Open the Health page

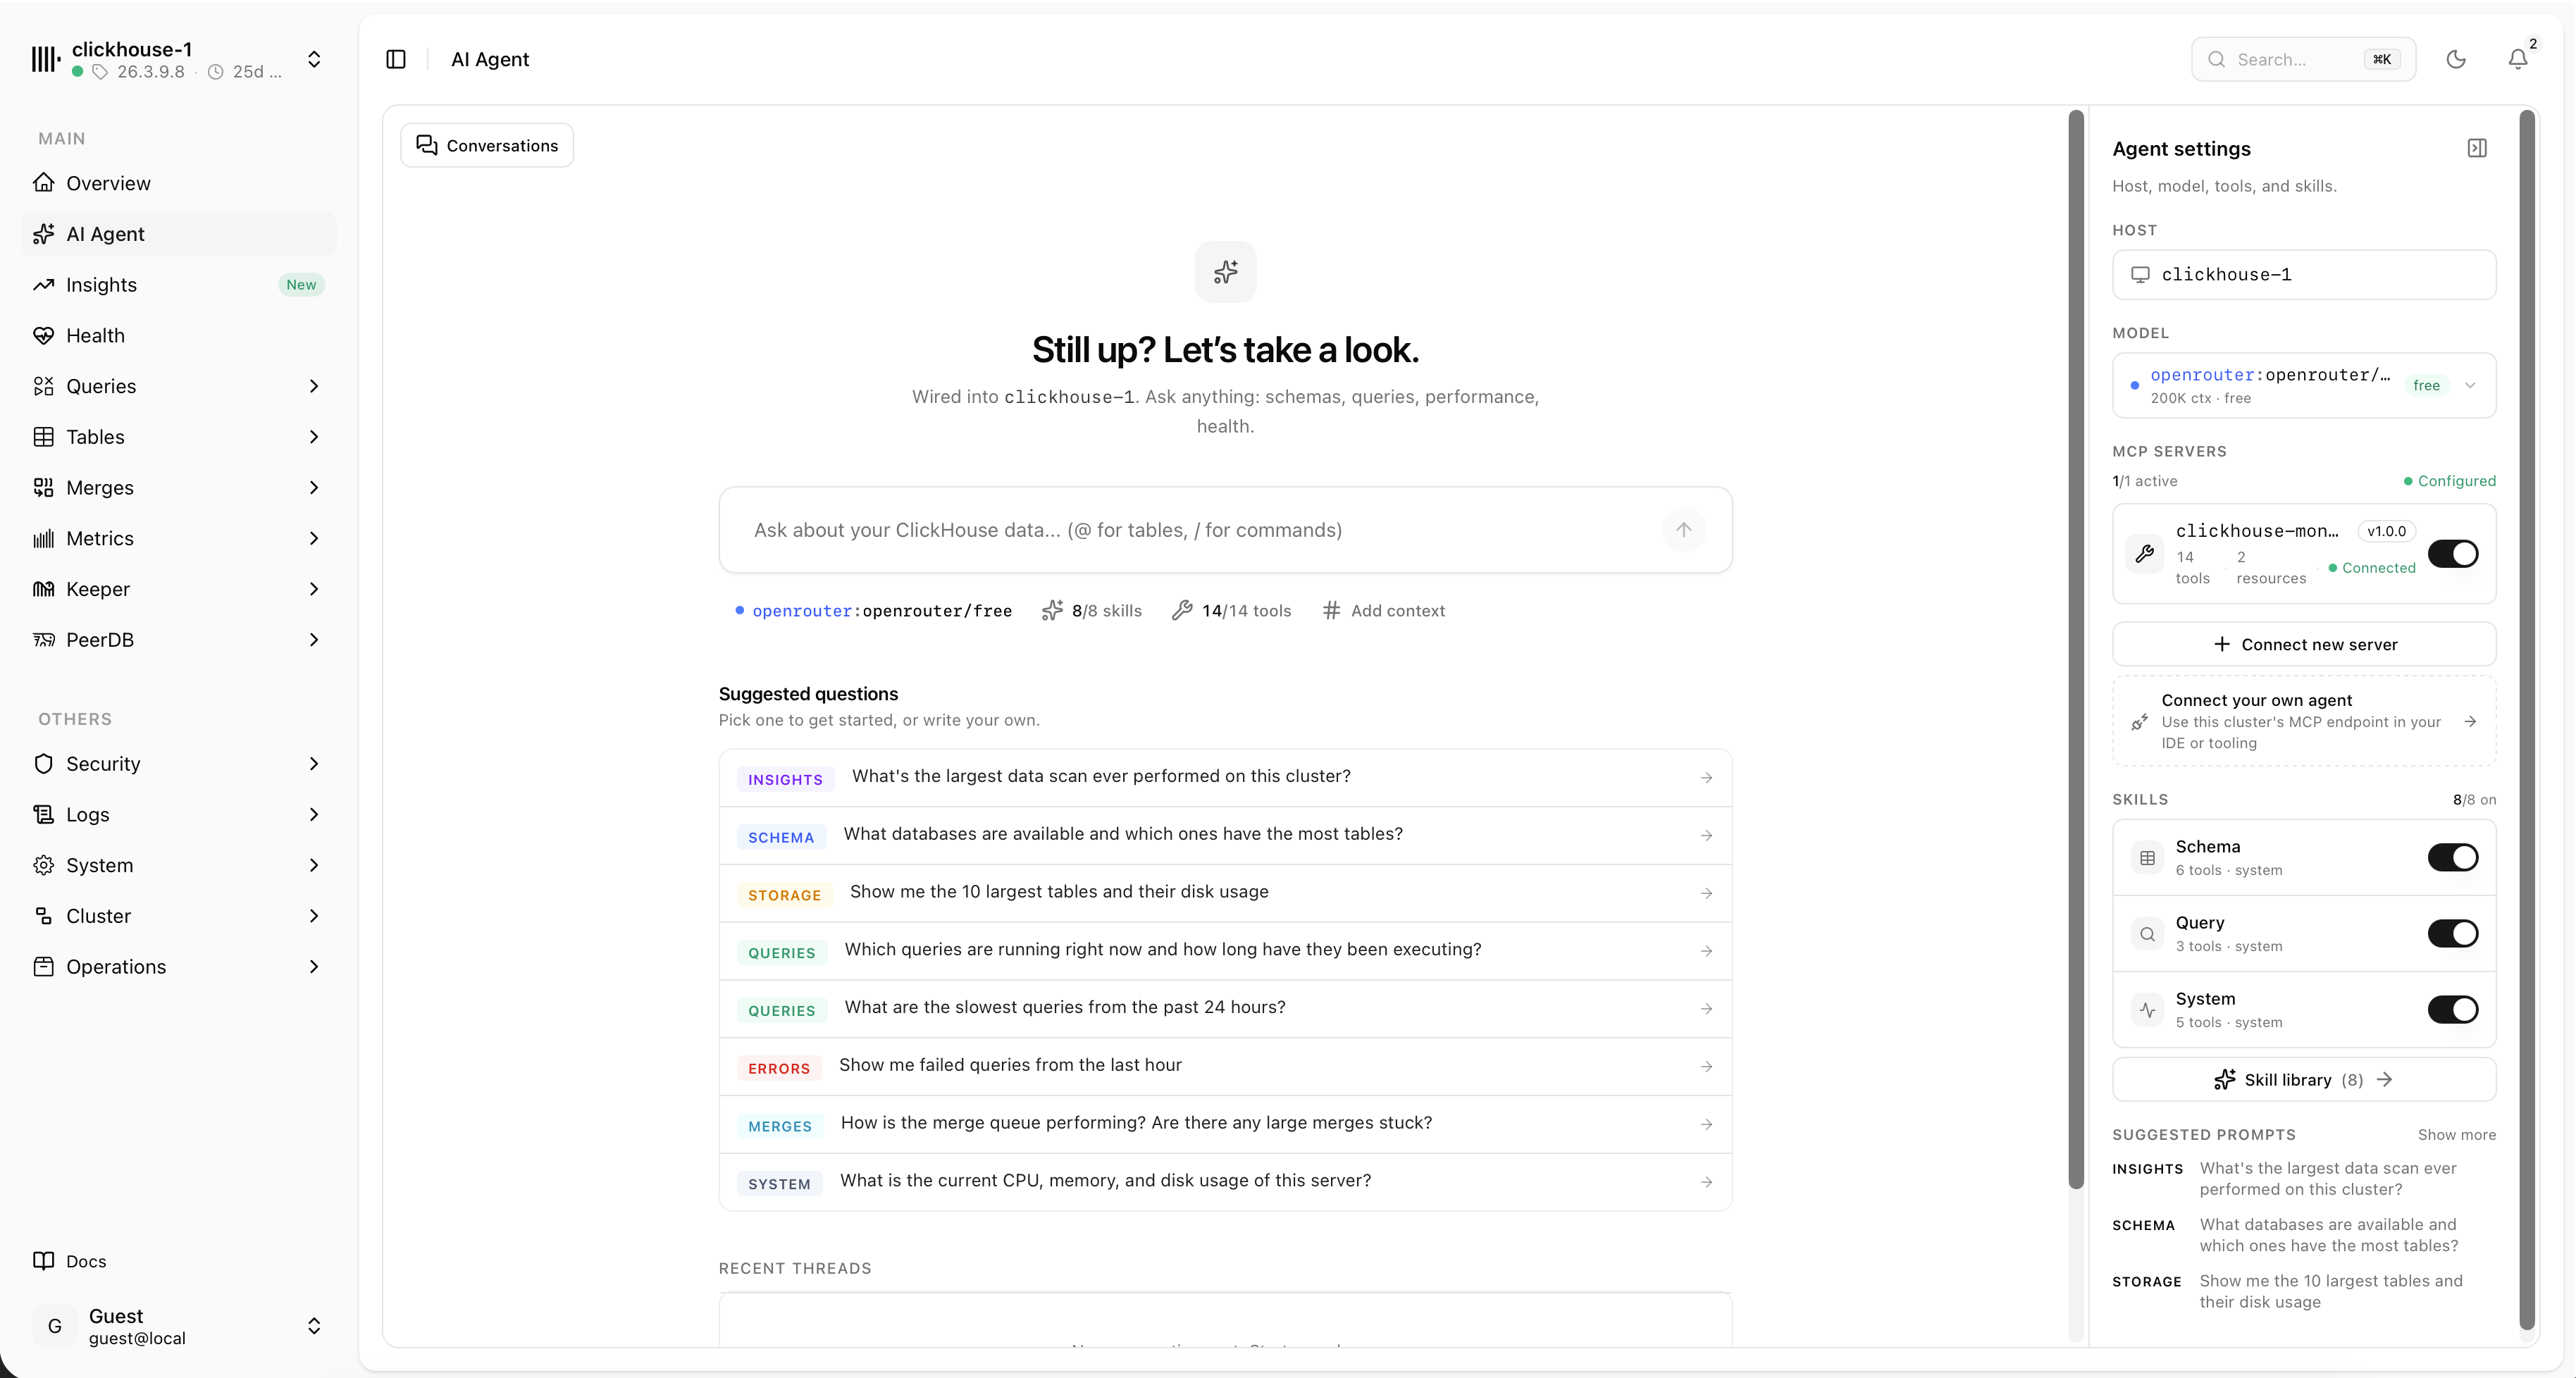(178, 335)
